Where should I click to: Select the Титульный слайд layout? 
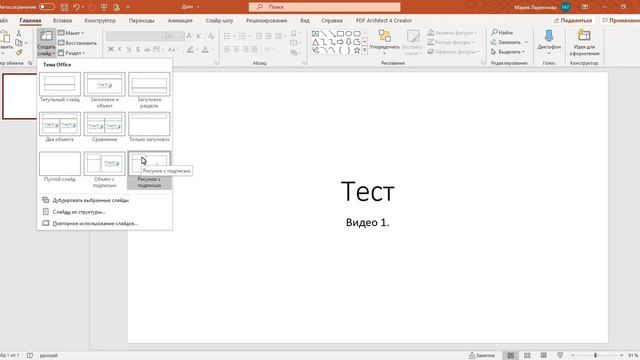click(x=60, y=87)
